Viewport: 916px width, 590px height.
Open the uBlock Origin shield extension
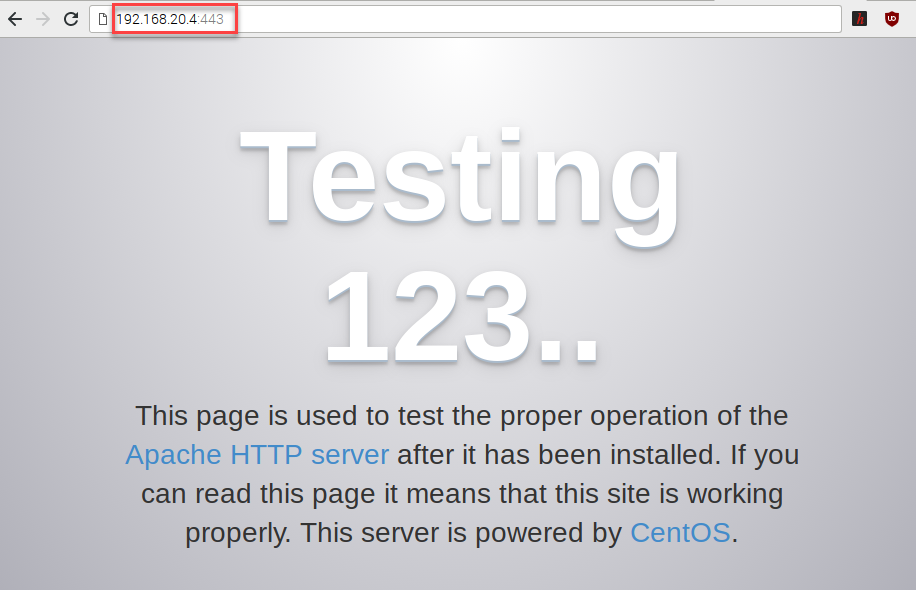(x=891, y=19)
